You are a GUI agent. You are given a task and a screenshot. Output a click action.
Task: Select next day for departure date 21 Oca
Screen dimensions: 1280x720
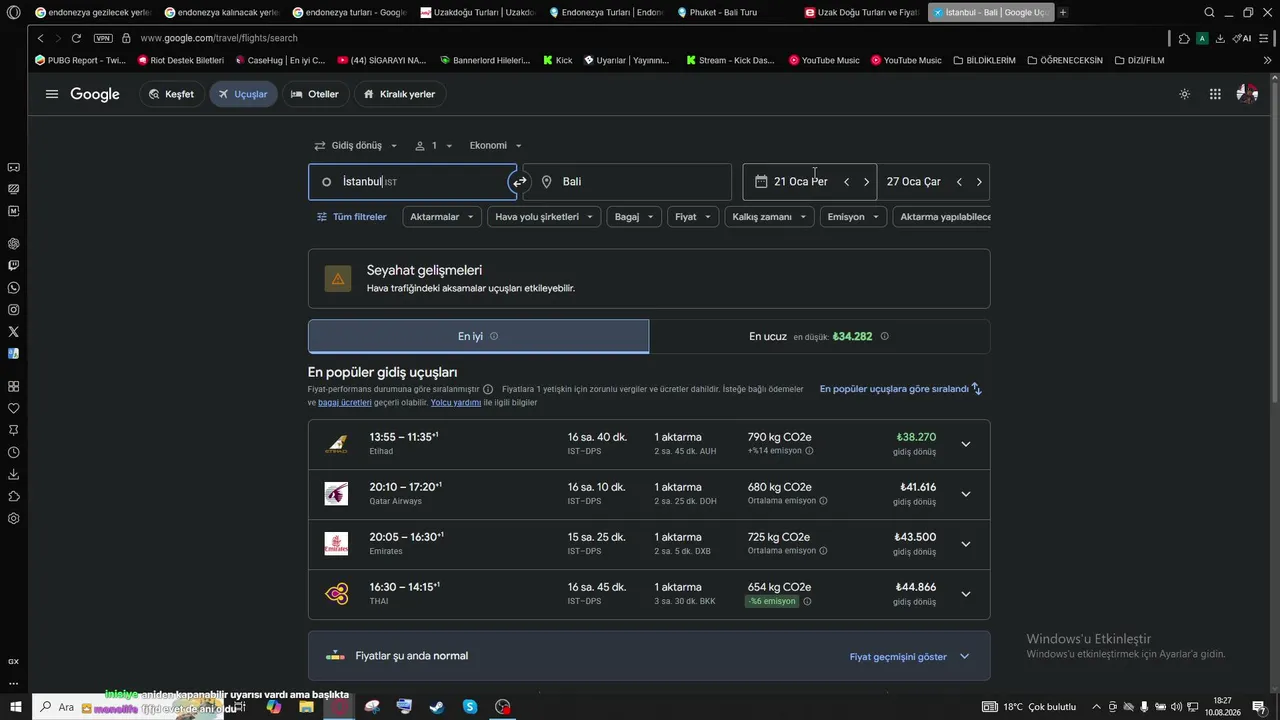pos(866,182)
